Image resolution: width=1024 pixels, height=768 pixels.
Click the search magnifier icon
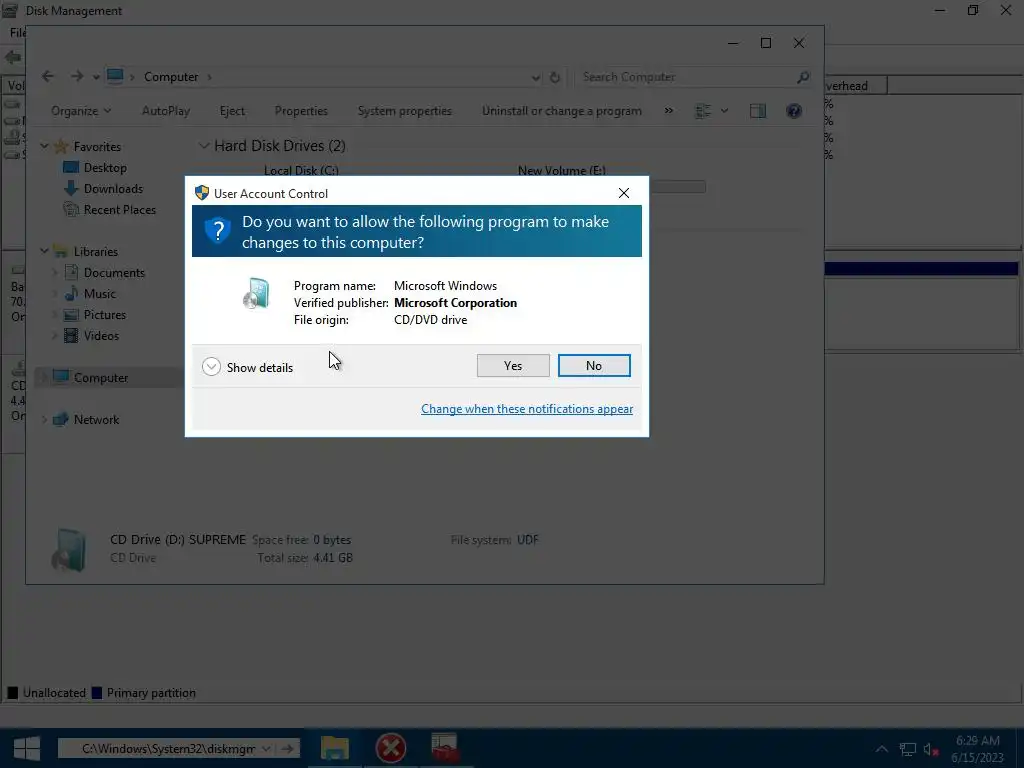pyautogui.click(x=803, y=77)
